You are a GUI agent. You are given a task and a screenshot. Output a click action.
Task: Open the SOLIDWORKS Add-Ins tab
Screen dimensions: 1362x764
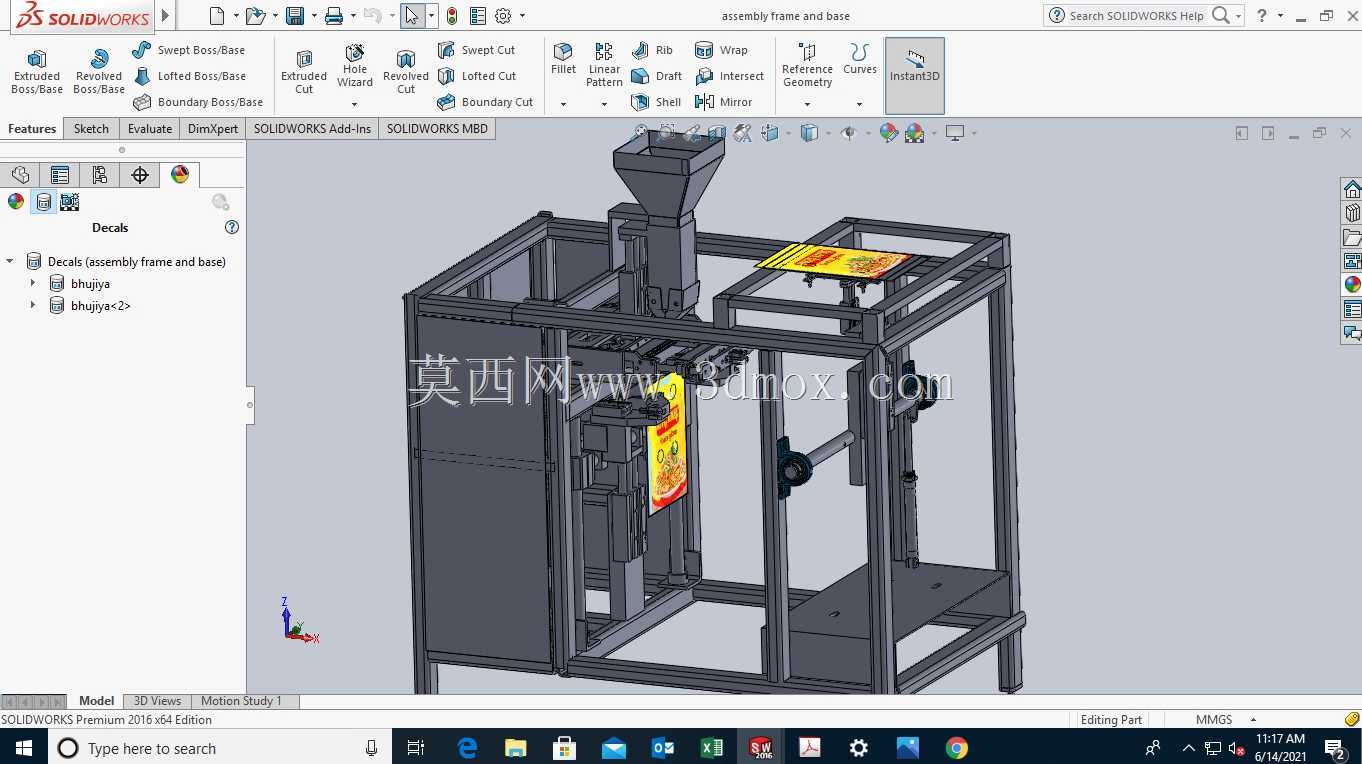pyautogui.click(x=312, y=129)
